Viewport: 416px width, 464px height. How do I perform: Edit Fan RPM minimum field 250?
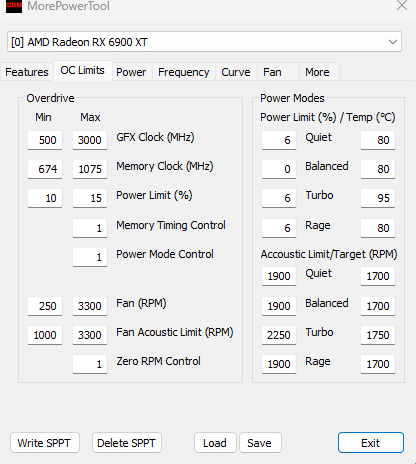point(45,306)
